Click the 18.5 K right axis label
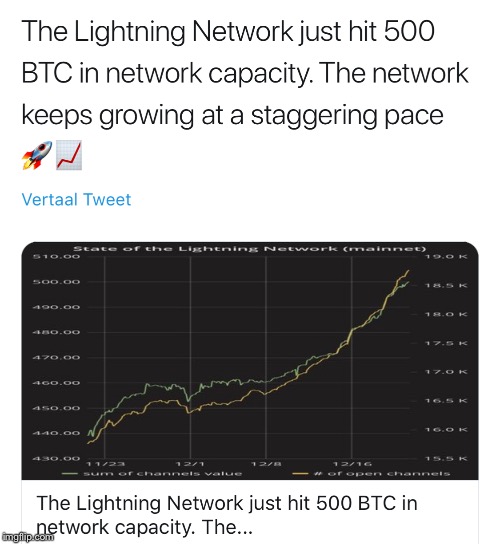Viewport: 500px width, 544px height. point(447,286)
